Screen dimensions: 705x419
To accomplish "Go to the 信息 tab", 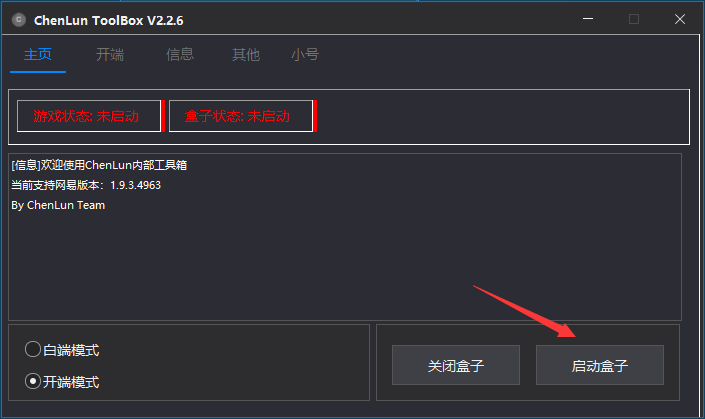I will (x=180, y=55).
